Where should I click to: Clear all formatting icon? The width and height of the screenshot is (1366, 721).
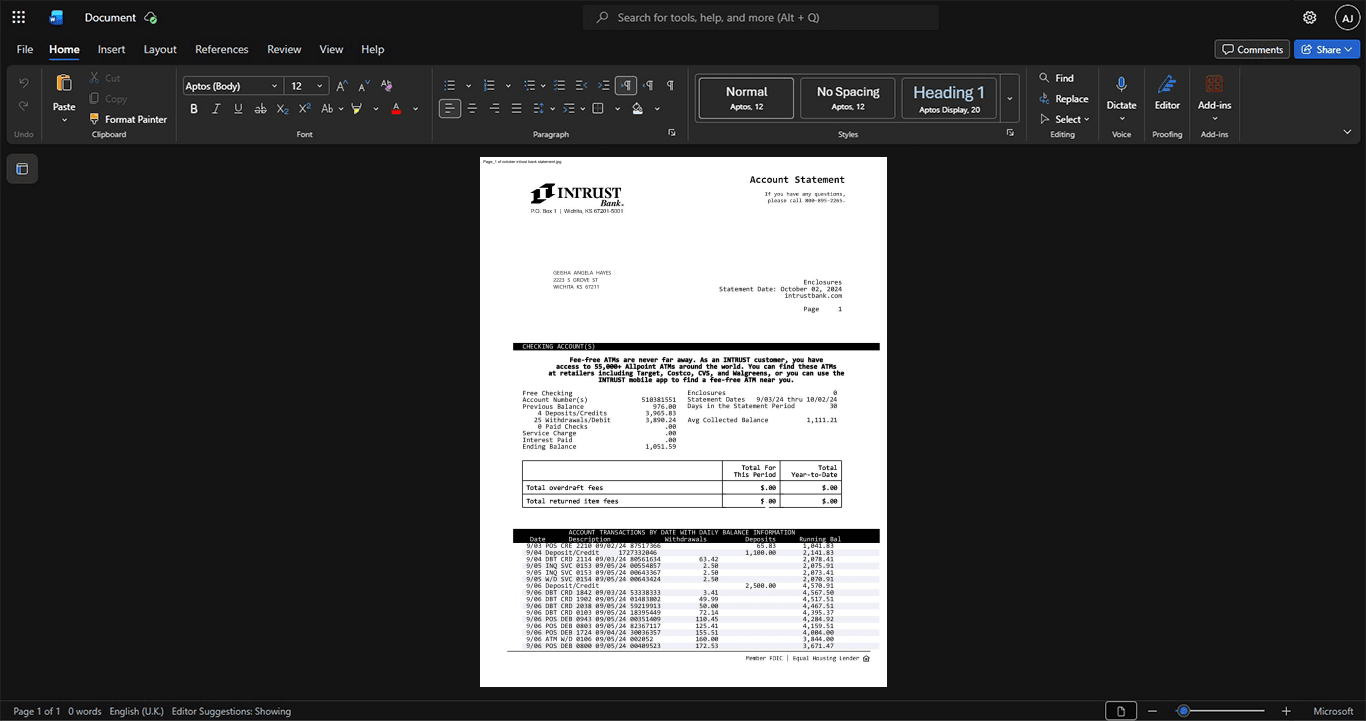point(387,86)
